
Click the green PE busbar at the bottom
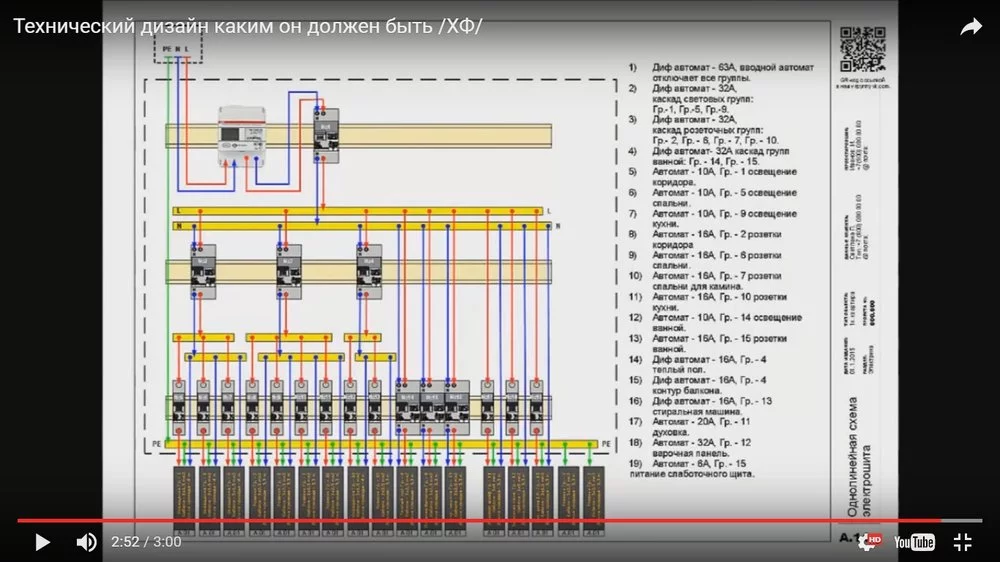[380, 443]
